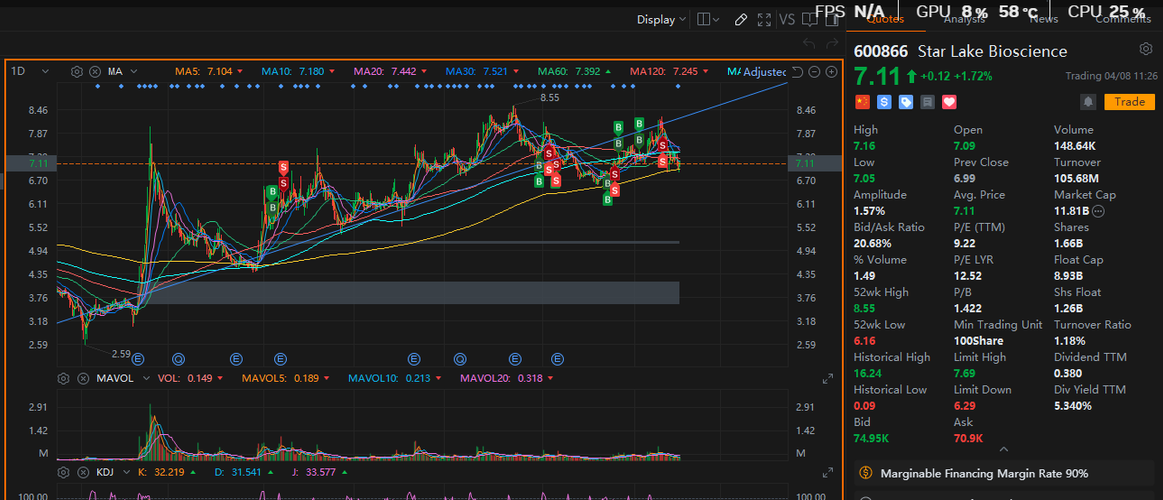Click the pink heart watchlist icon
This screenshot has width=1163, height=500.
[x=950, y=102]
